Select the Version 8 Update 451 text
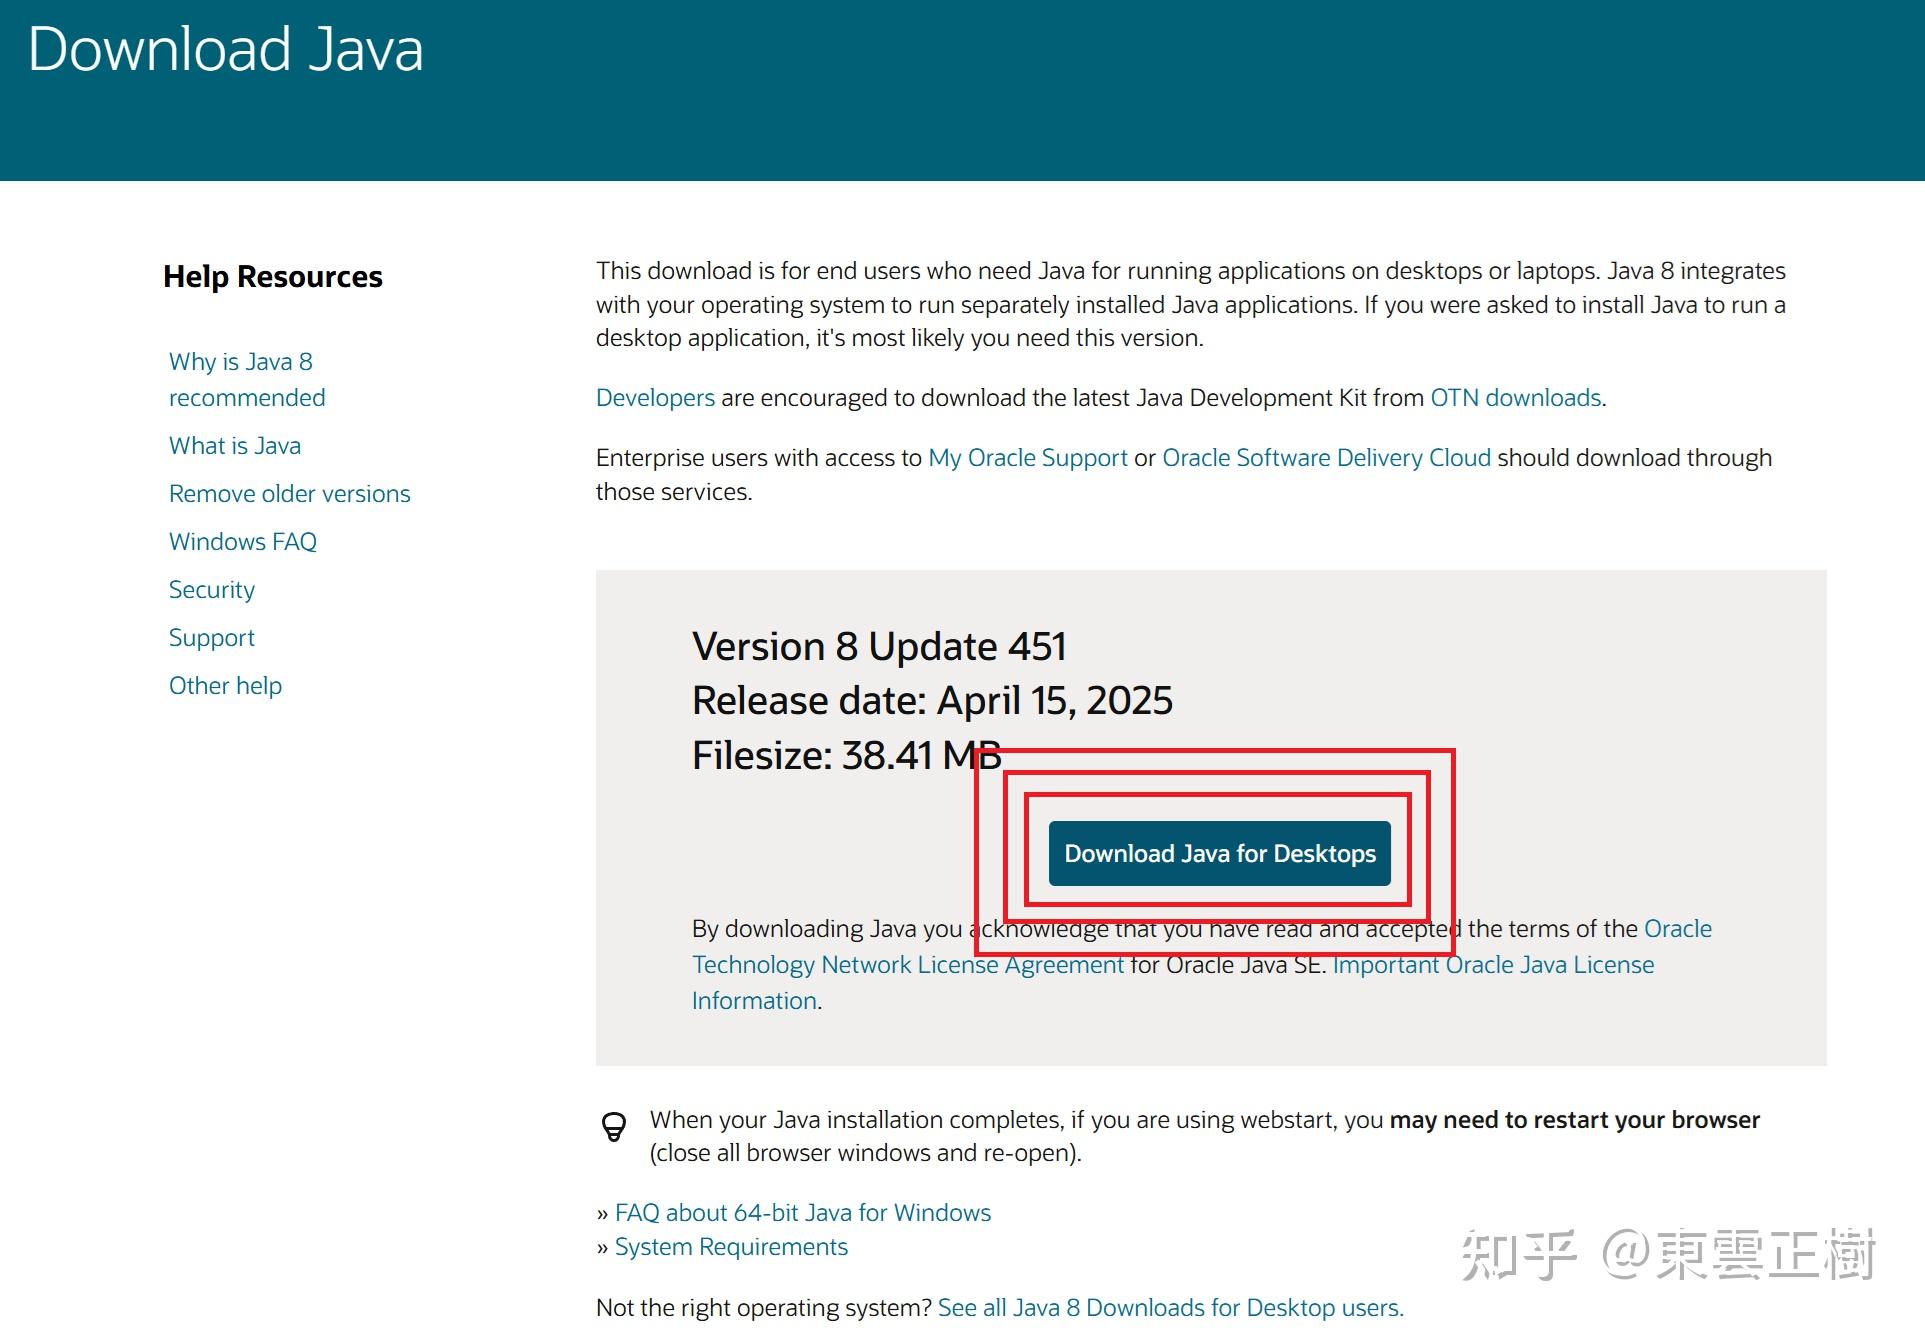Screen dimensions: 1925x1333 tap(879, 647)
